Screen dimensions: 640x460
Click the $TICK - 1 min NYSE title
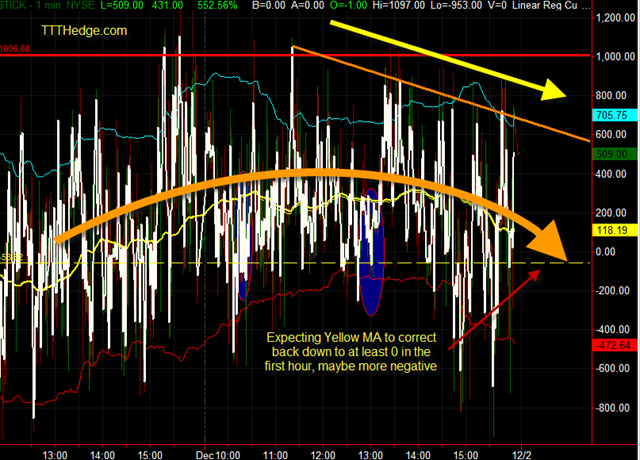coord(47,5)
